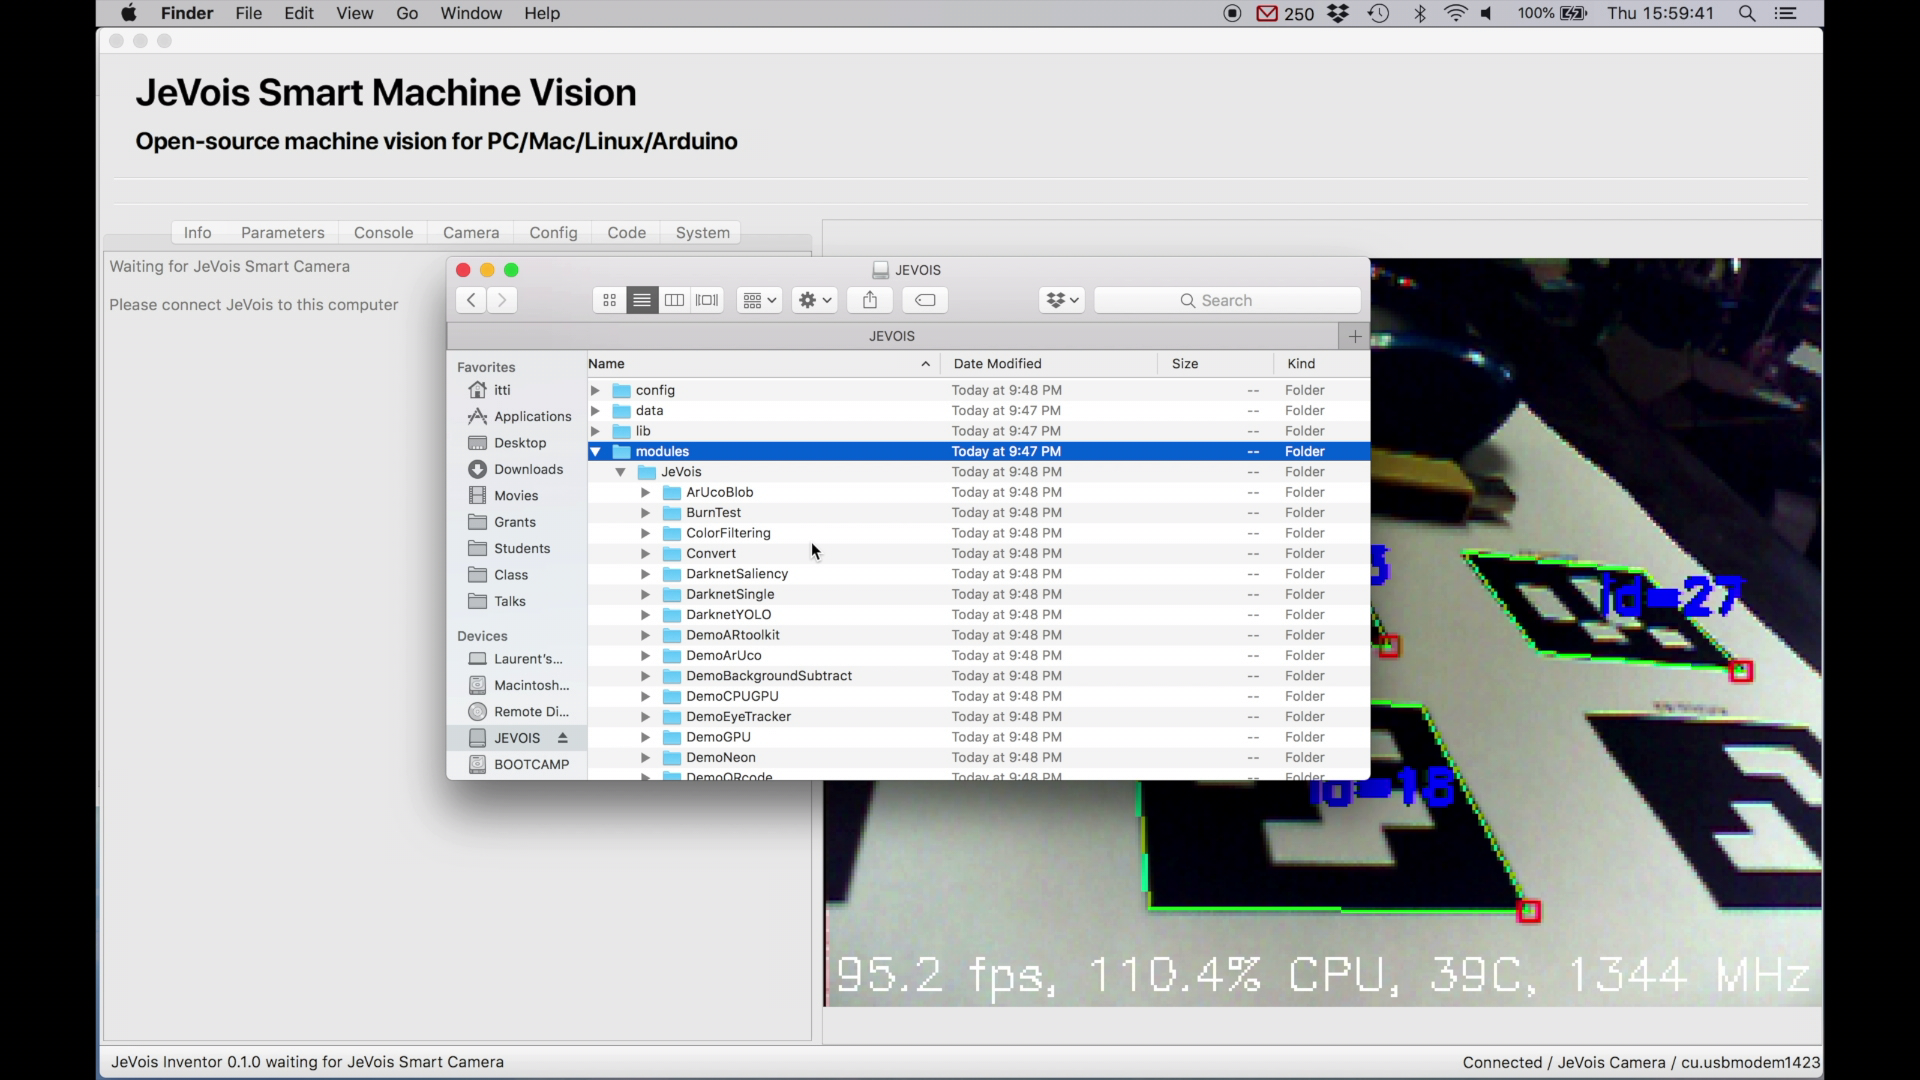Open the gear action menu
The height and width of the screenshot is (1080, 1920).
[815, 300]
